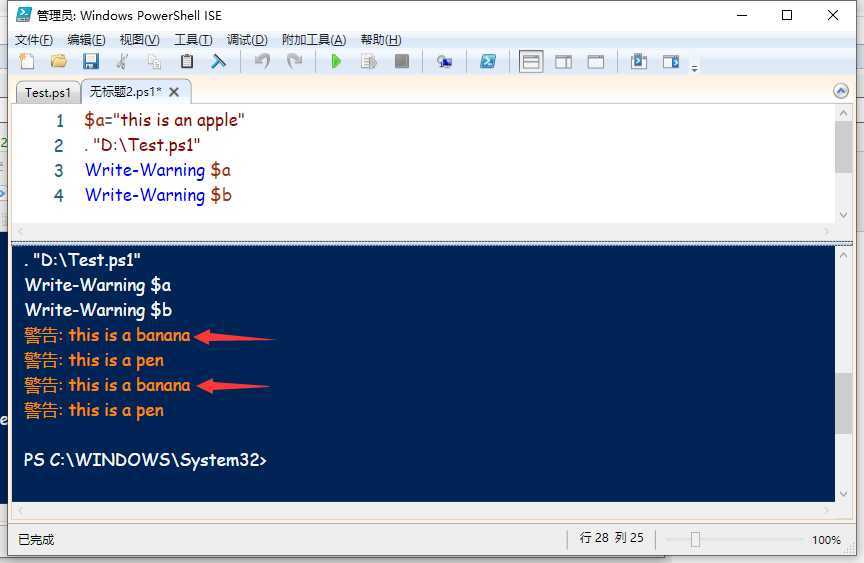Click the 已完成 status text
This screenshot has height=563, width=864.
point(36,539)
